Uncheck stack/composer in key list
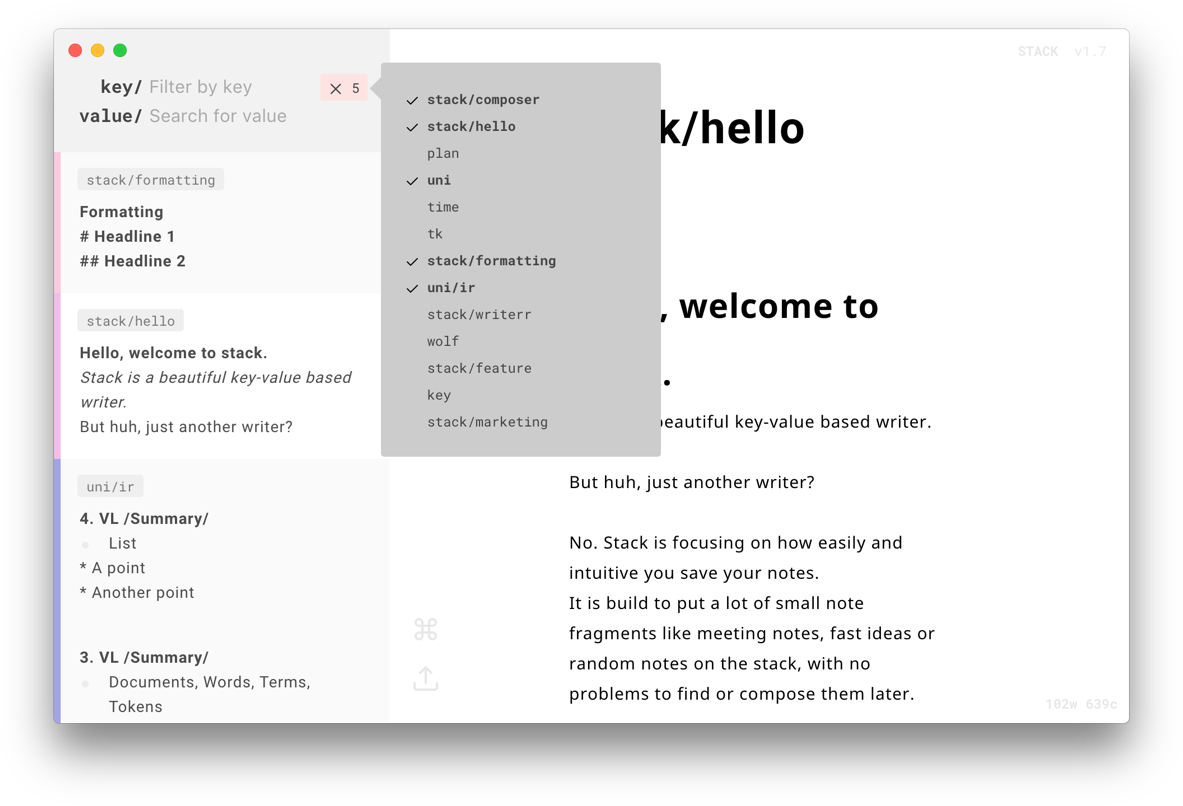Image resolution: width=1183 pixels, height=806 pixels. click(483, 100)
